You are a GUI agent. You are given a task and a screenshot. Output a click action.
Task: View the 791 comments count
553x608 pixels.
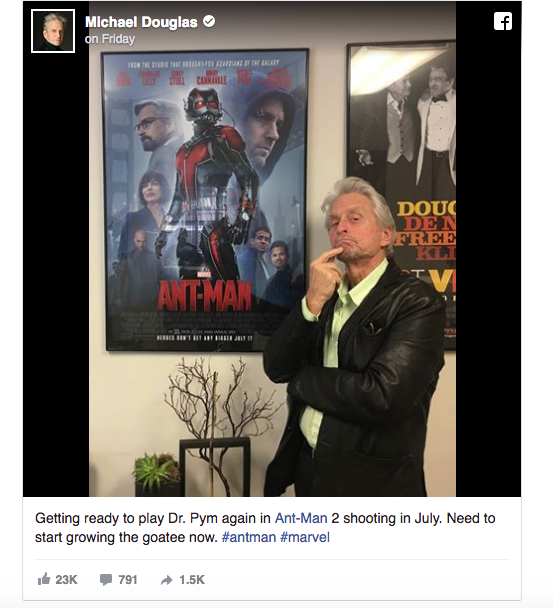point(128,580)
